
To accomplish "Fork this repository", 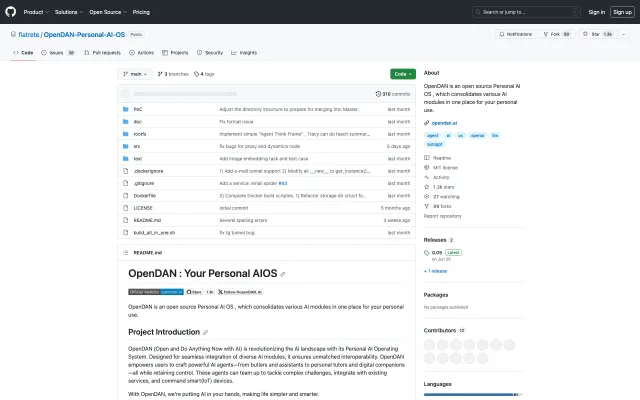I will pos(556,34).
